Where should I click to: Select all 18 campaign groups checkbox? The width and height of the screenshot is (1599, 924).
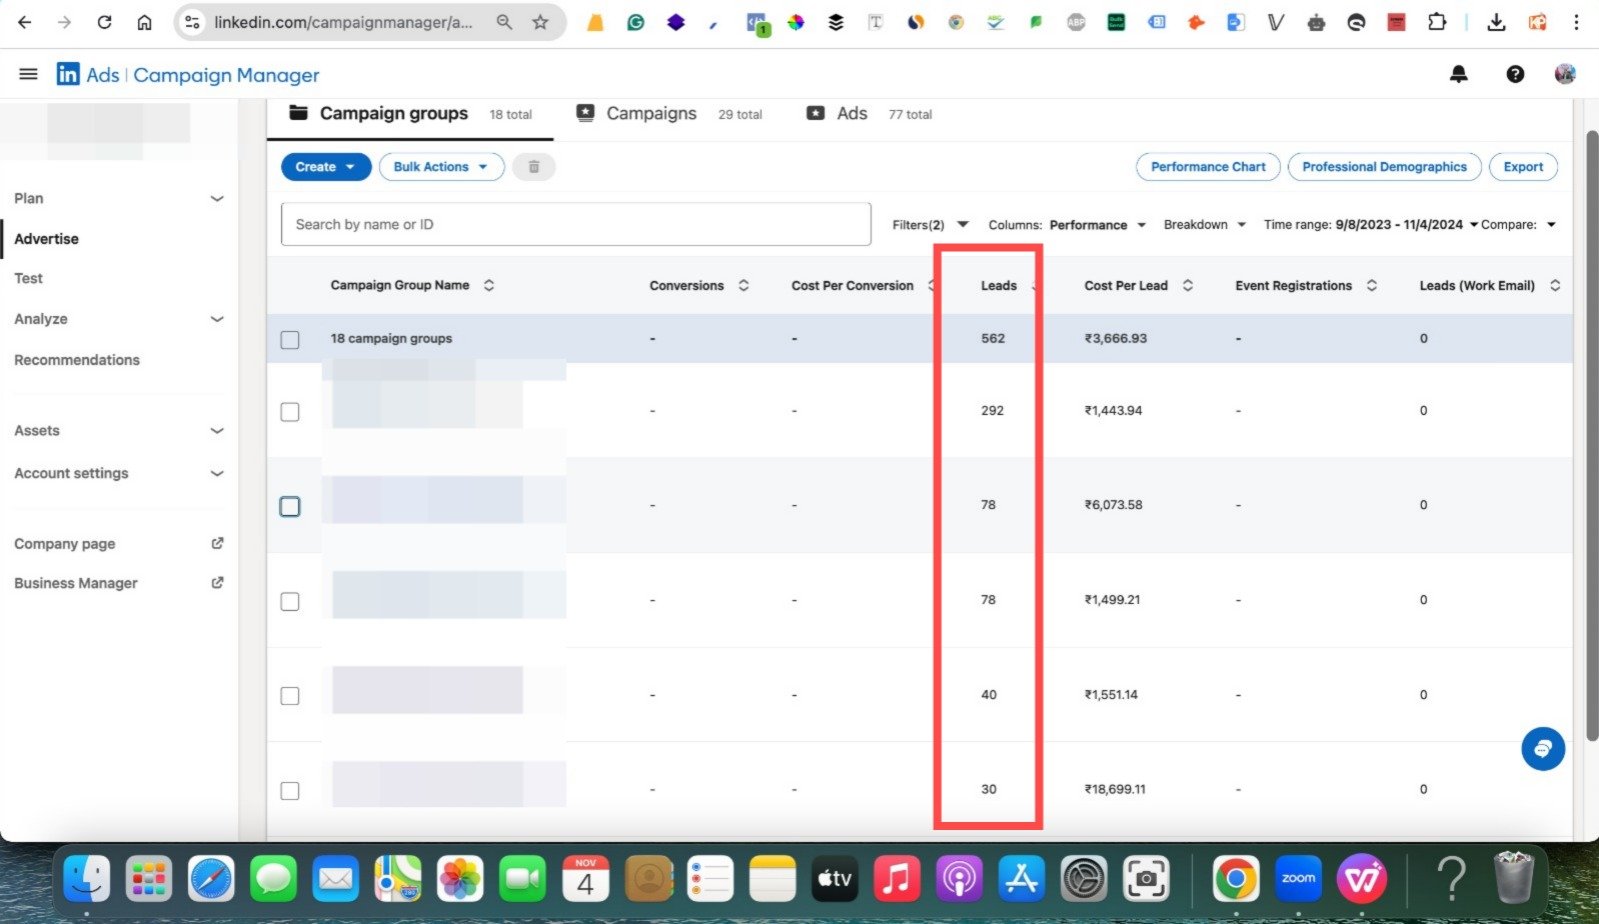(x=290, y=339)
